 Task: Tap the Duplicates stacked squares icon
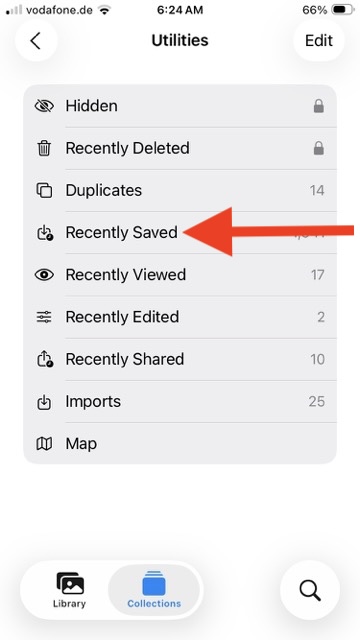click(44, 190)
